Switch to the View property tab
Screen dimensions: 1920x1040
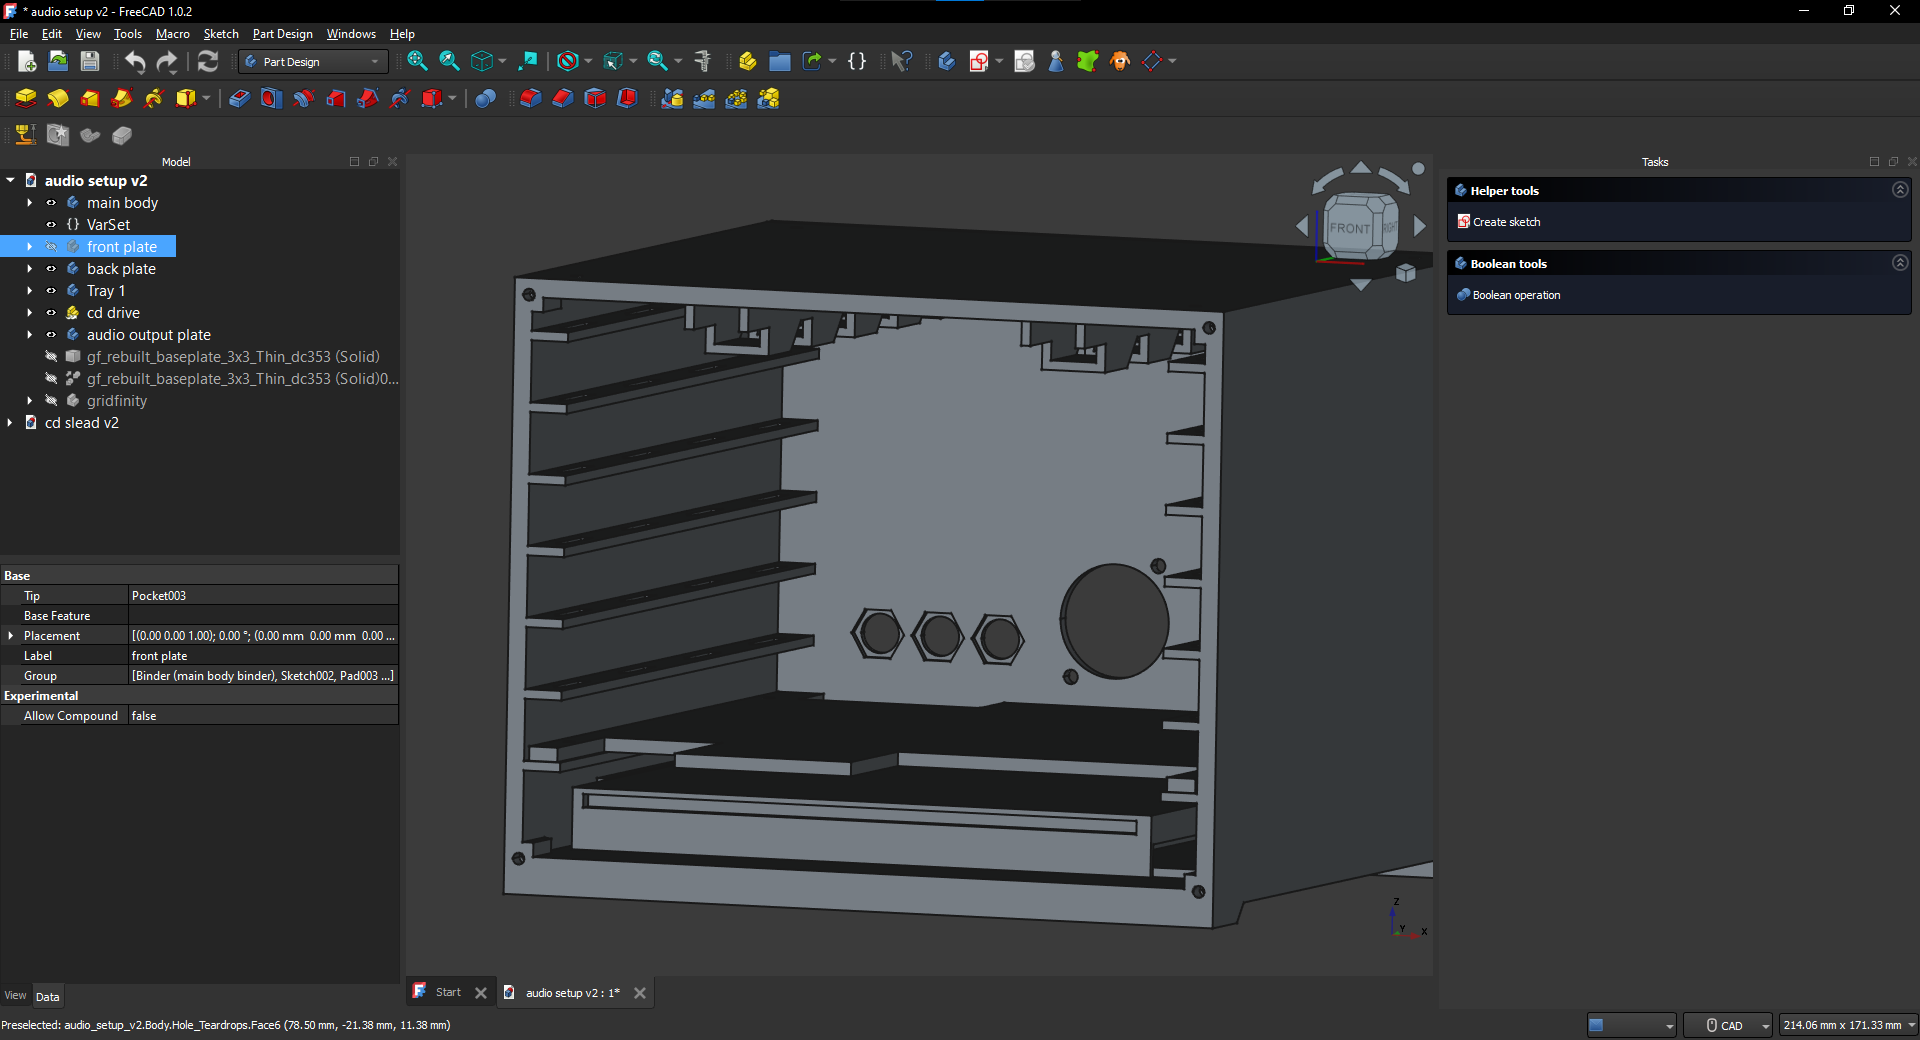(x=15, y=996)
